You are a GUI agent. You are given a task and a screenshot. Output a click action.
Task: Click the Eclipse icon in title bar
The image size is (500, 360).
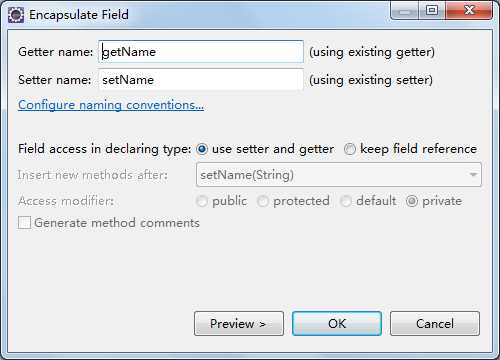tap(16, 15)
